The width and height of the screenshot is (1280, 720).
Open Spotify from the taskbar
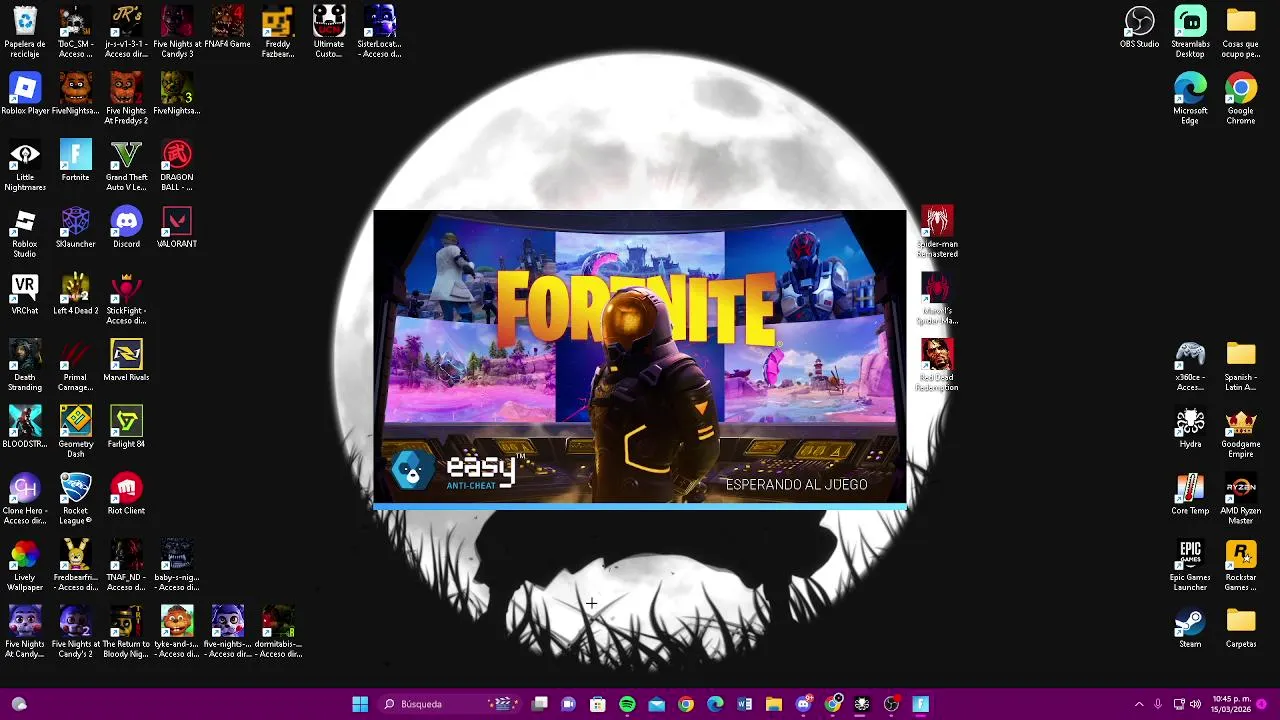(627, 704)
